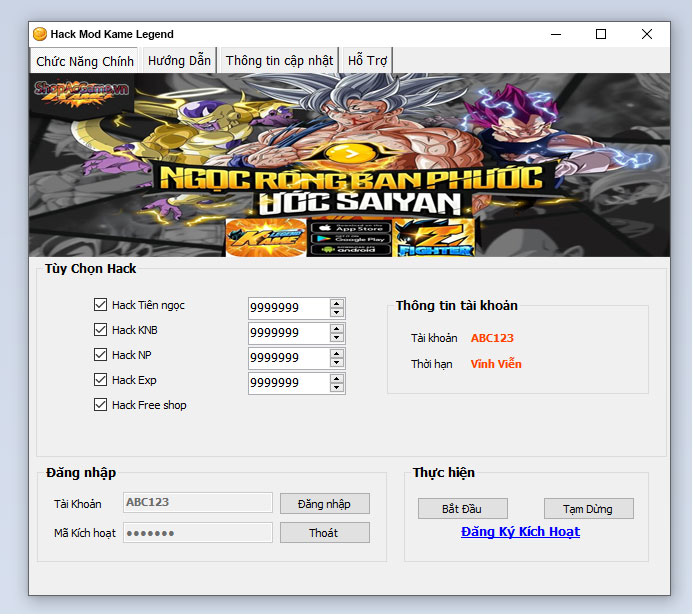The image size is (693, 616).
Task: Click the Kame Legend game logo in banner
Action: point(266,238)
